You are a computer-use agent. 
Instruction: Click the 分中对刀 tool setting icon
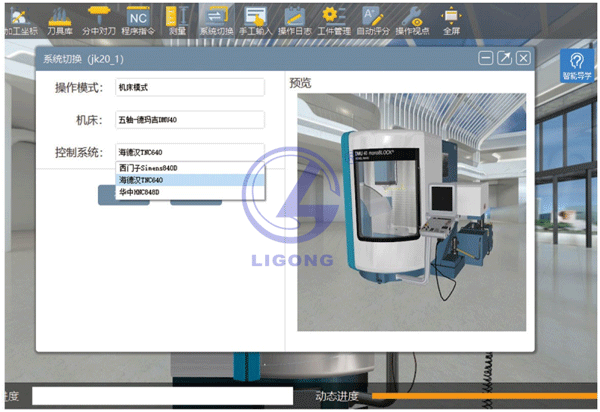pos(98,18)
